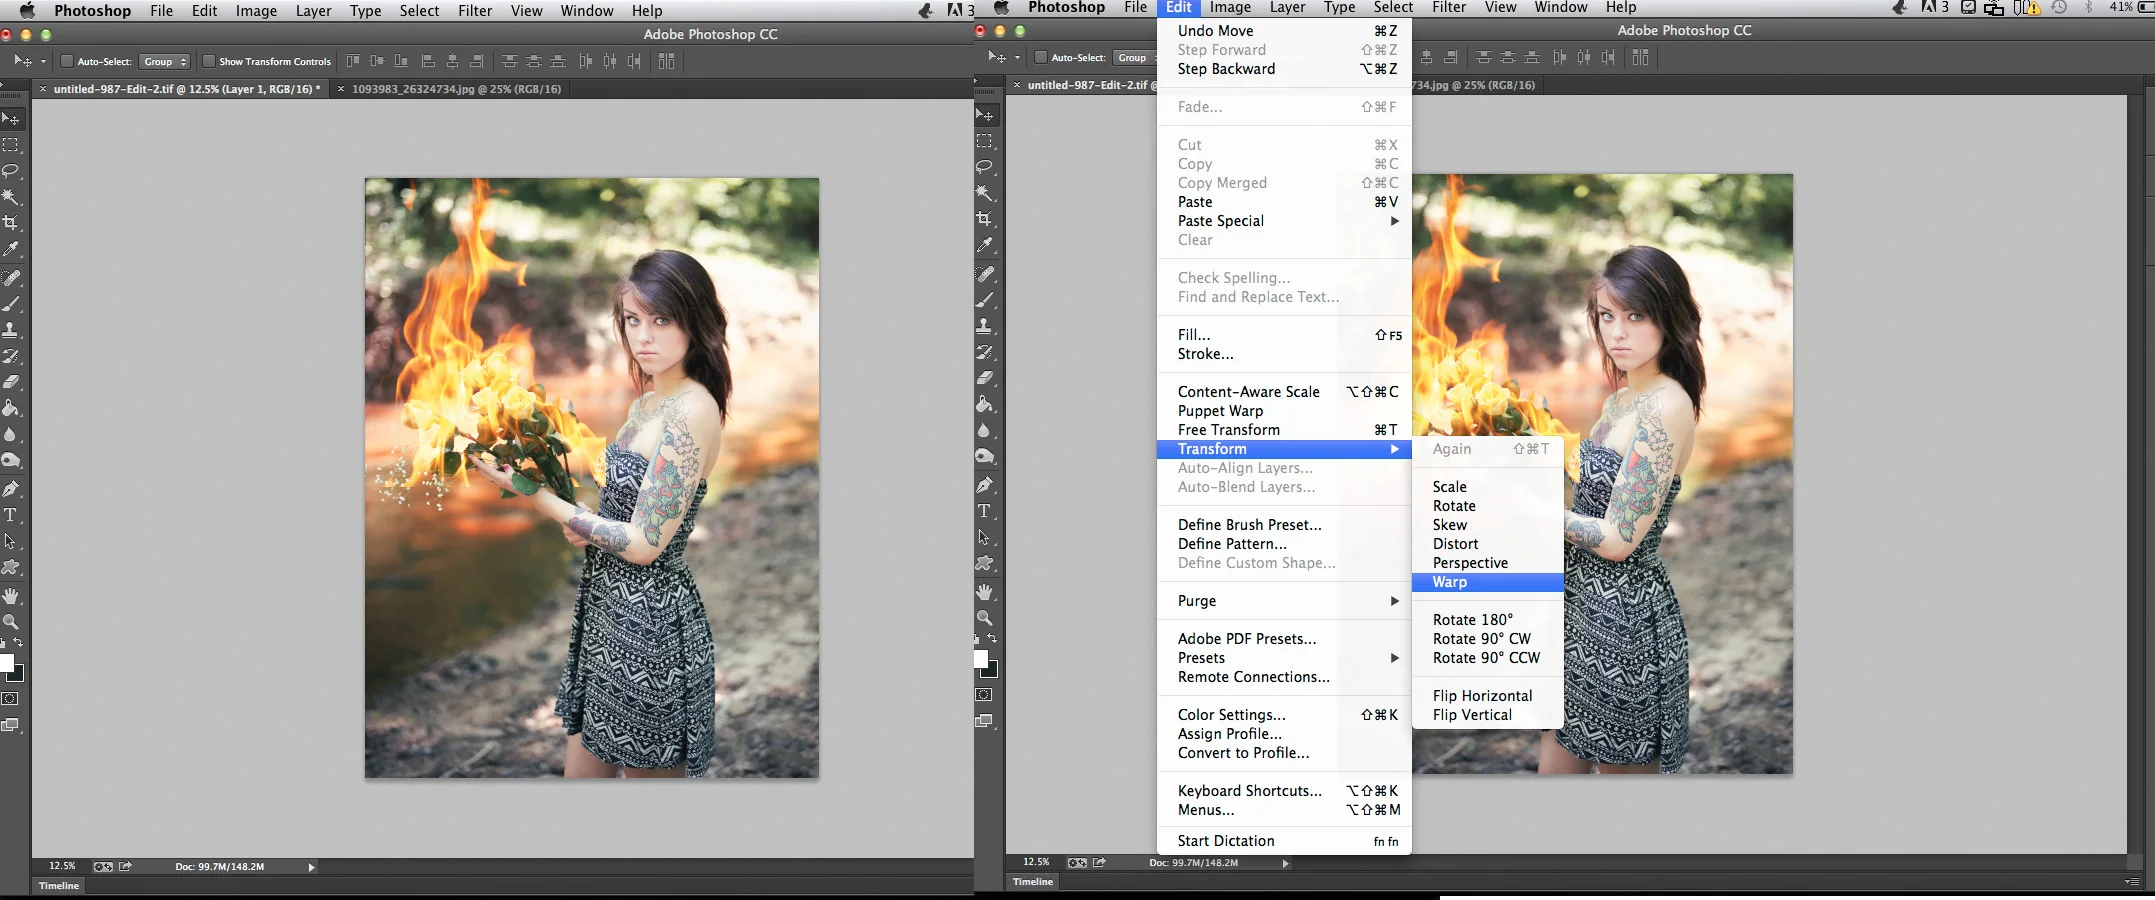Select the Crop tool in left window toolbar
Image resolution: width=2155 pixels, height=900 pixels.
click(x=11, y=223)
